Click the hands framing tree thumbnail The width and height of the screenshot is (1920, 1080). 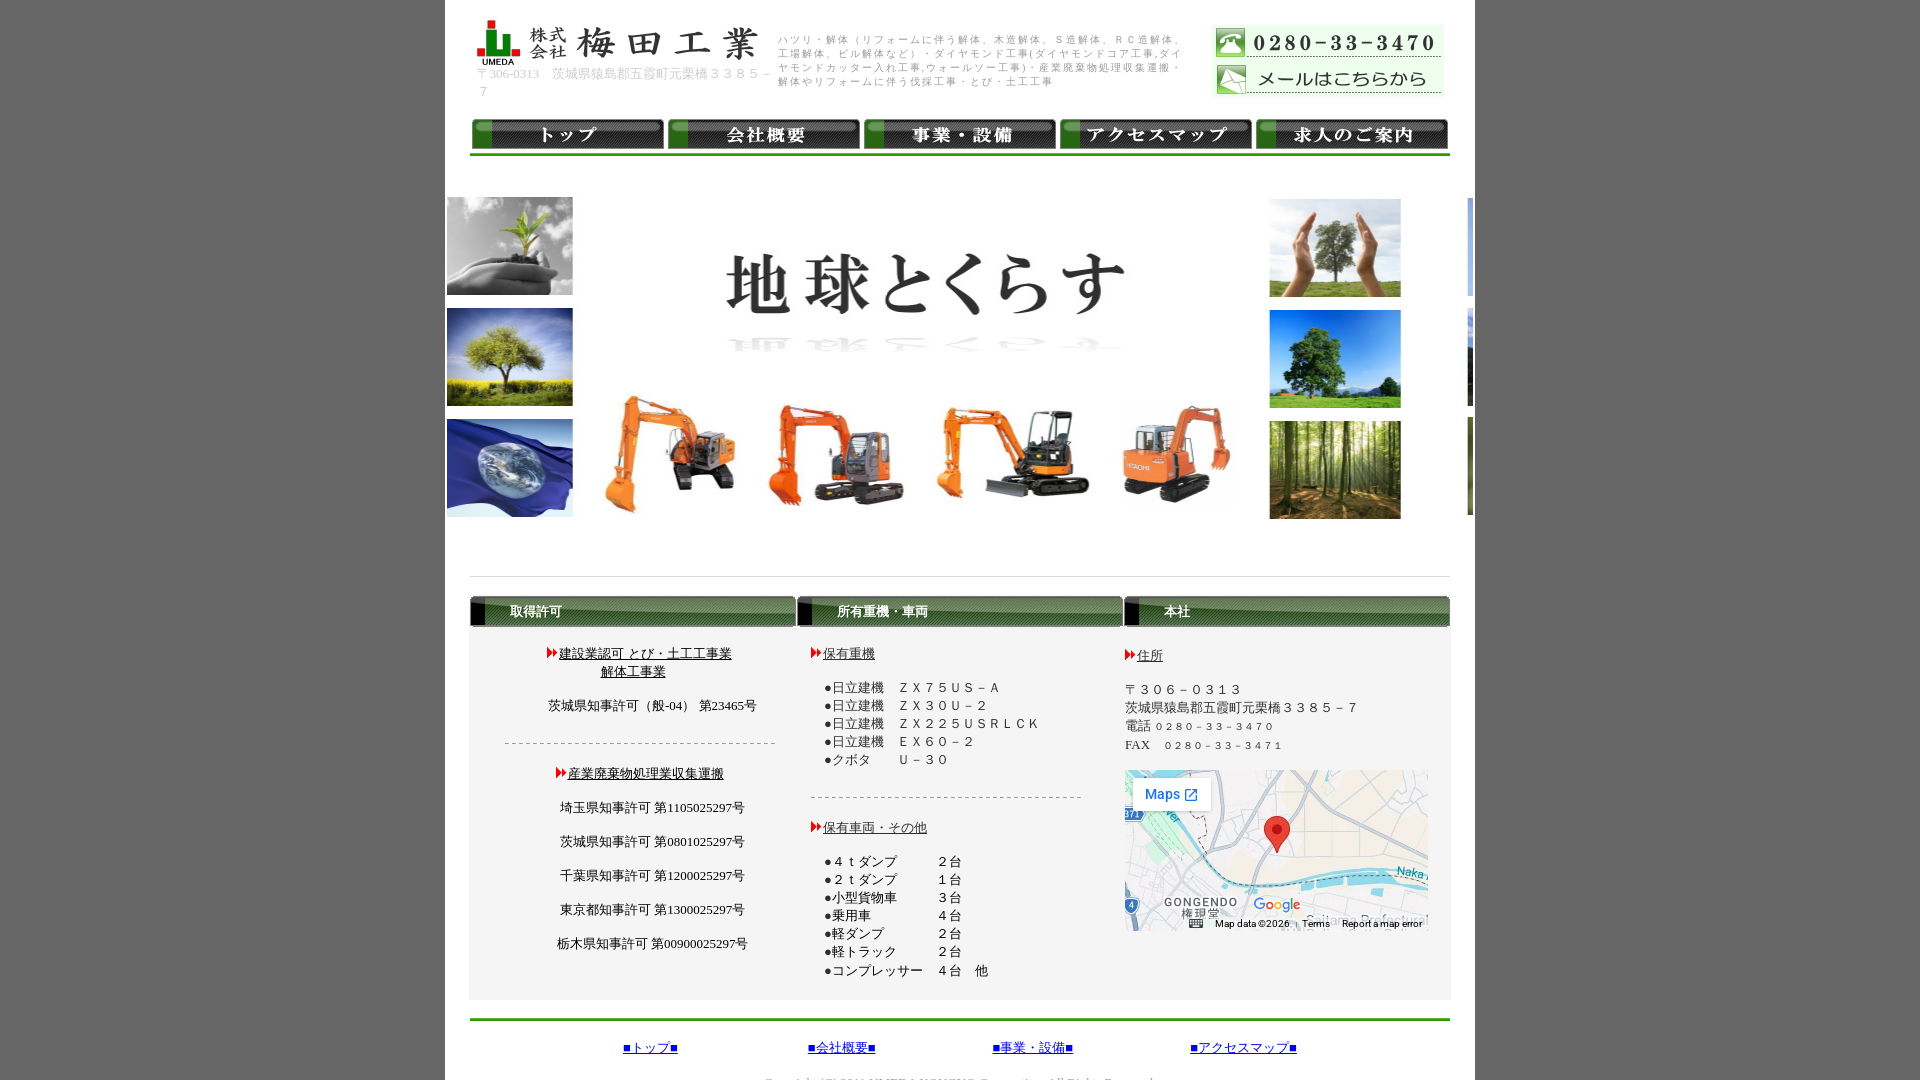tap(1335, 248)
